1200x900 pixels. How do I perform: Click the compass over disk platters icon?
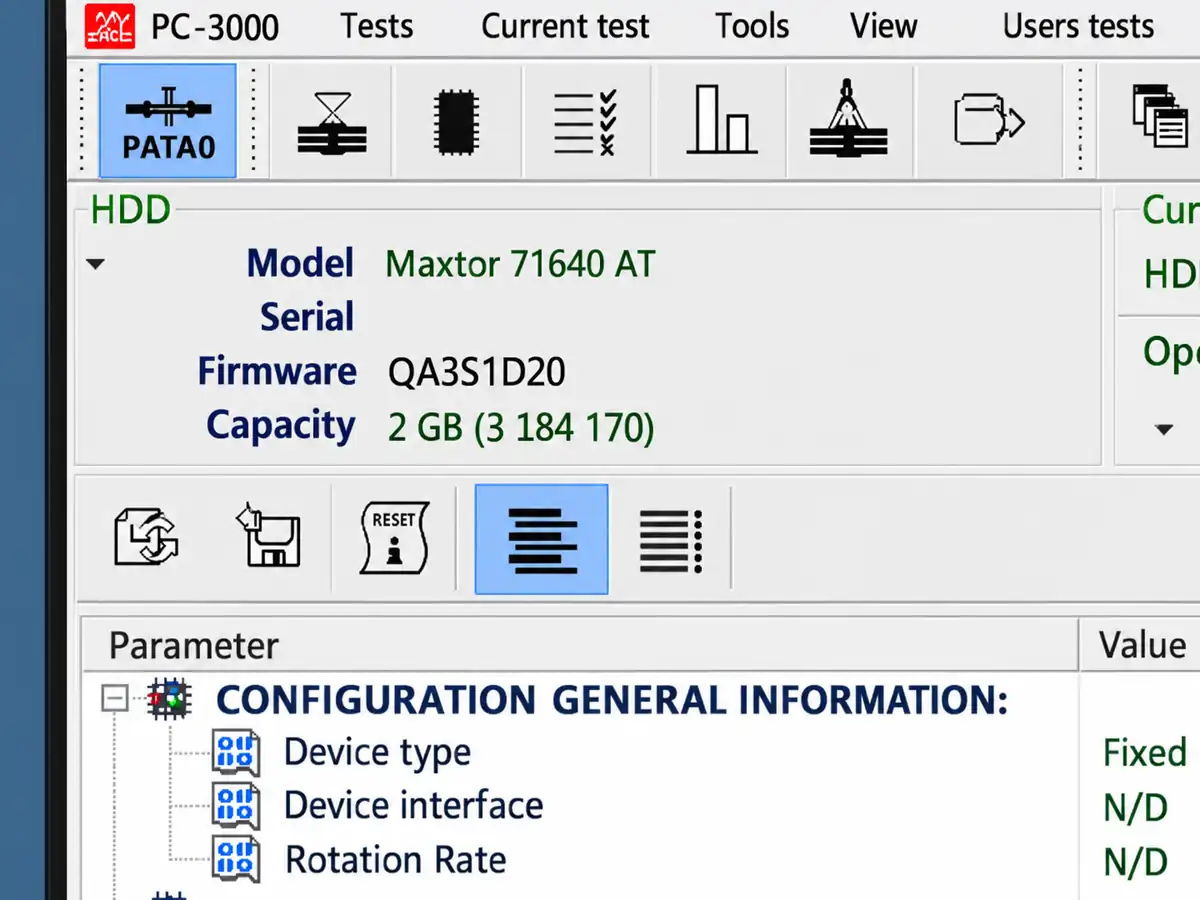850,121
